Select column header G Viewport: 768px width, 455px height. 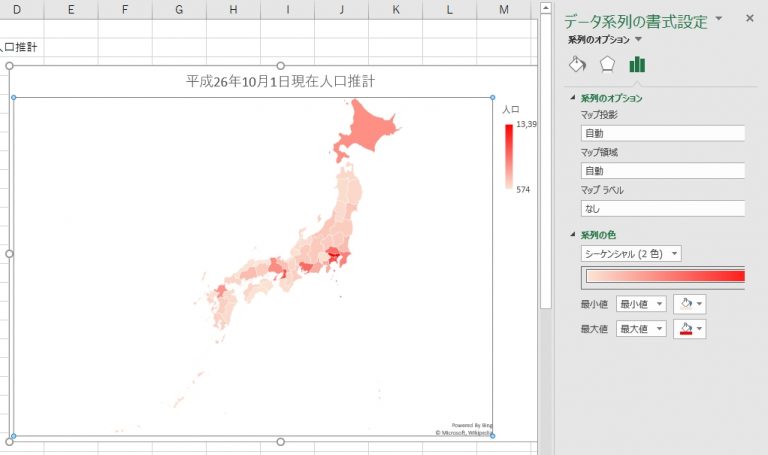point(179,9)
